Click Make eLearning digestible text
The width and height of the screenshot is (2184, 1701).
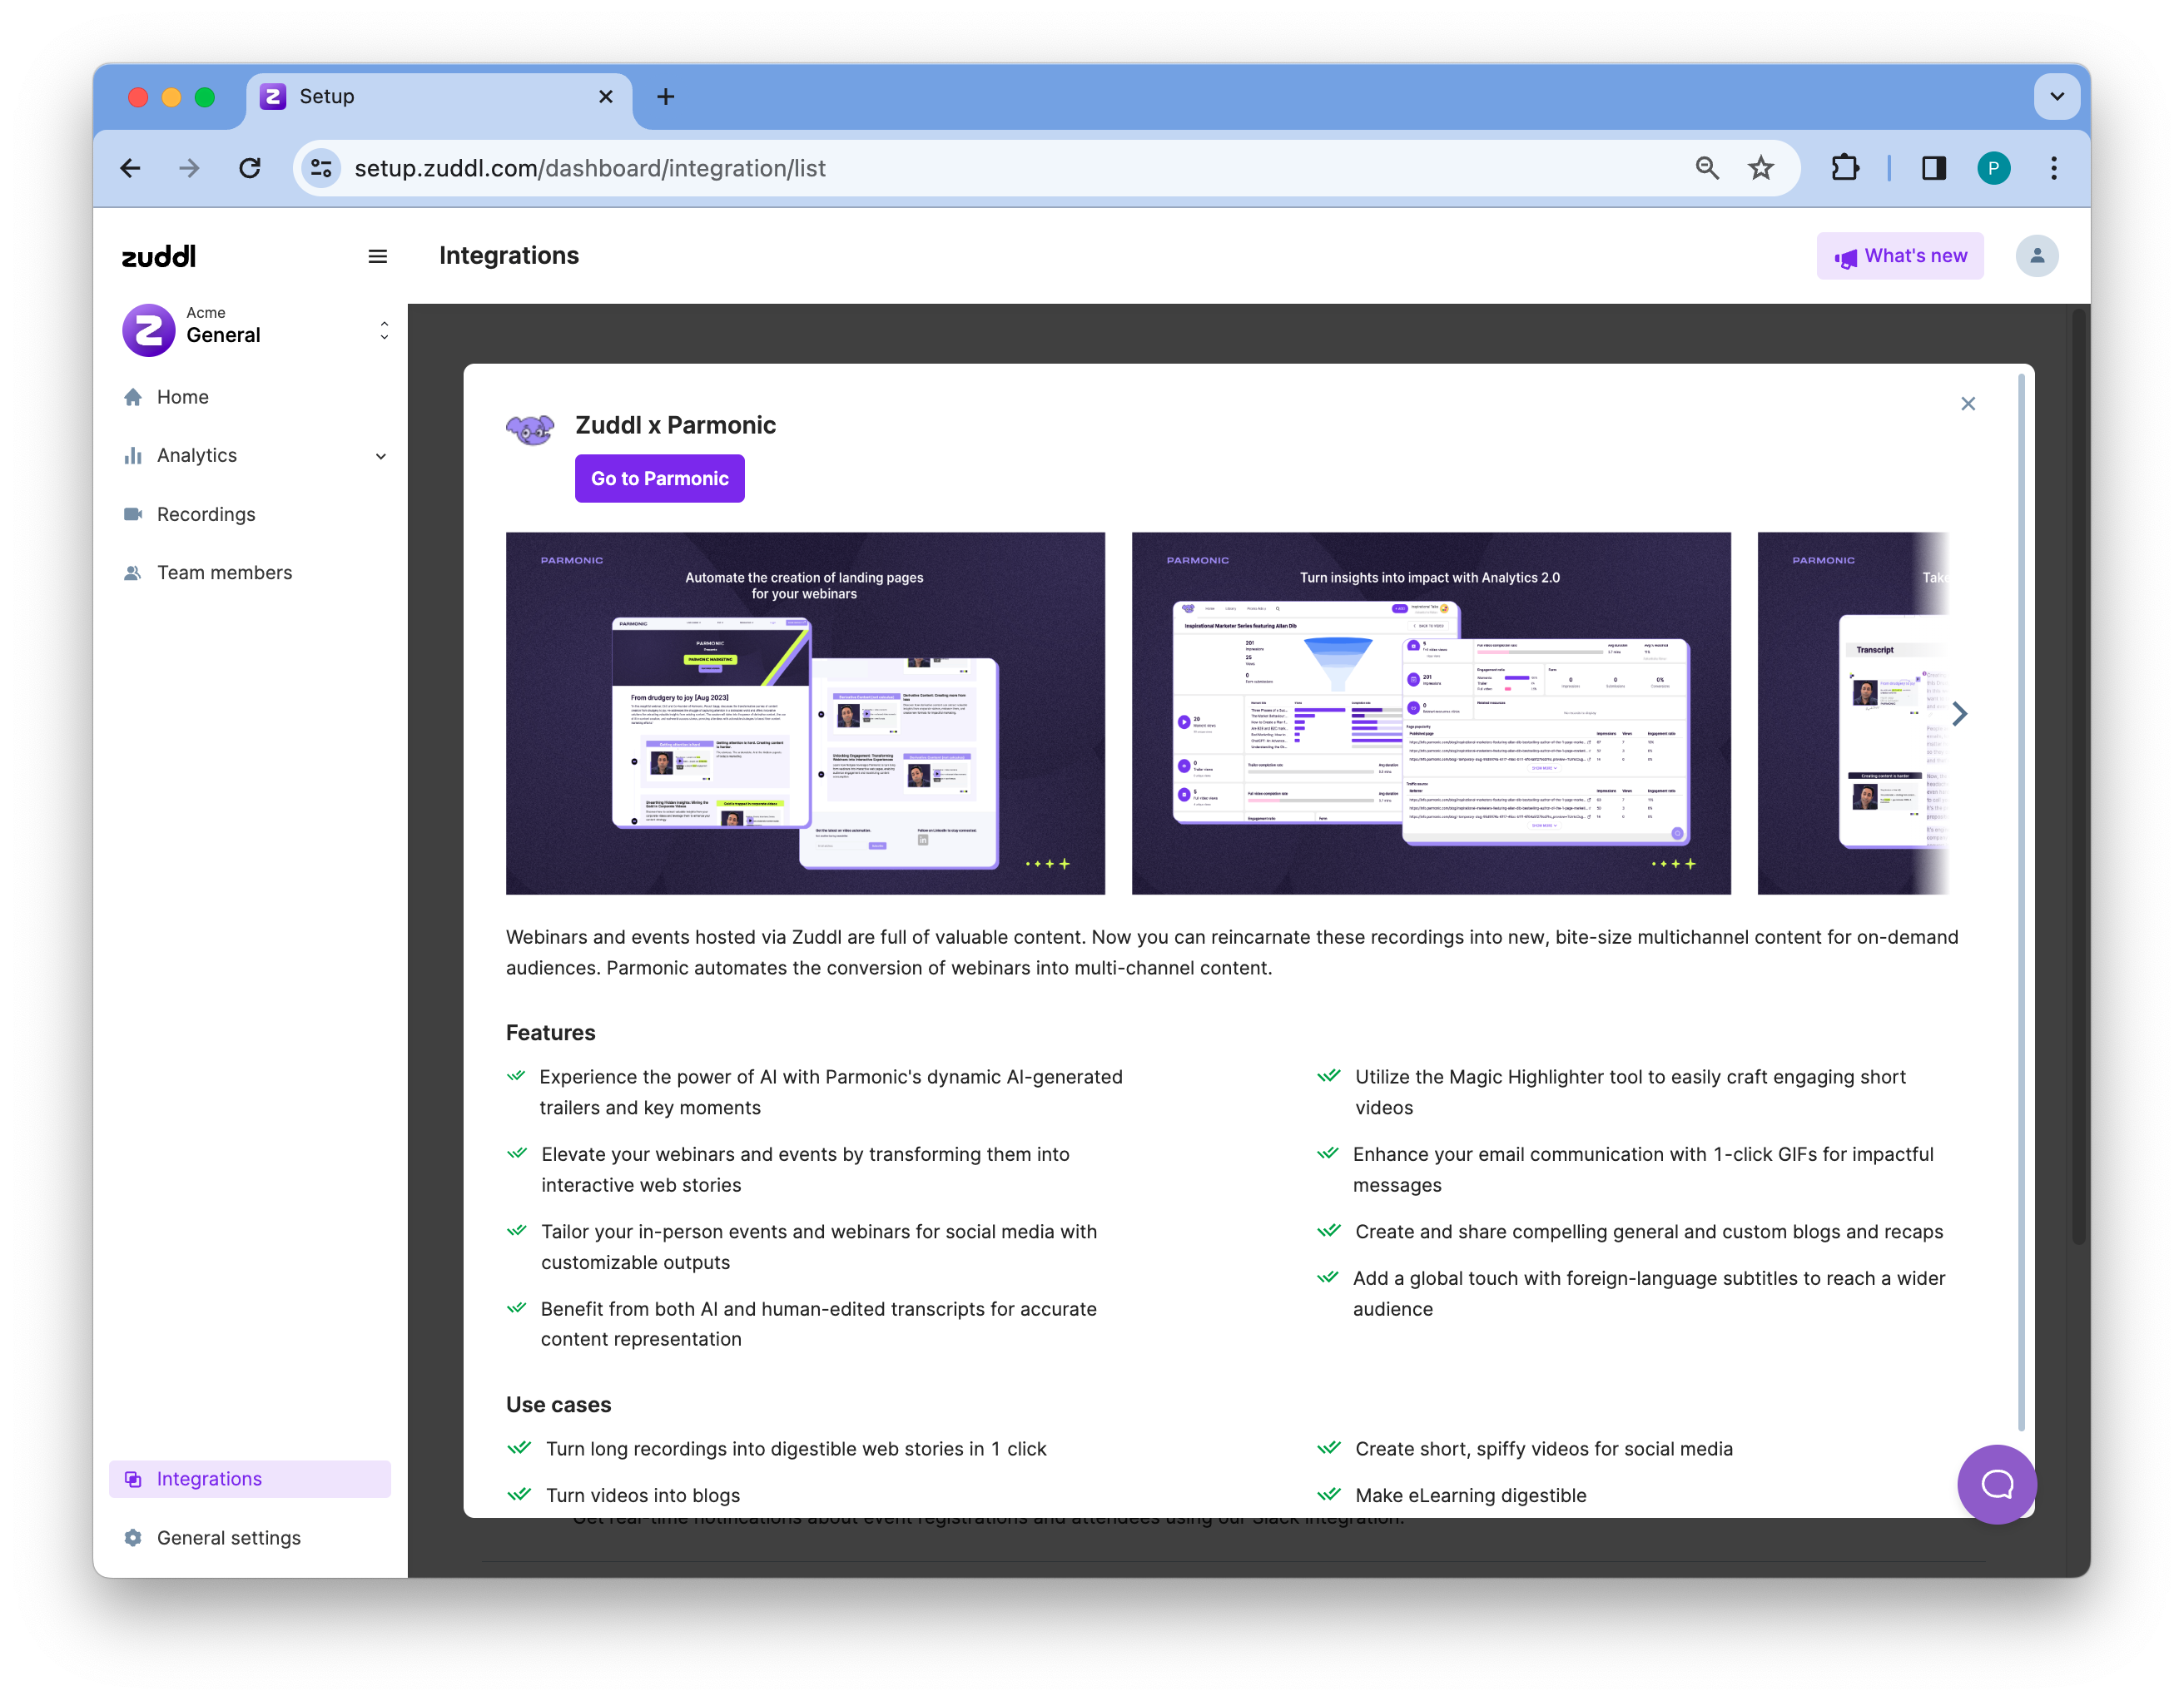[x=1471, y=1496]
